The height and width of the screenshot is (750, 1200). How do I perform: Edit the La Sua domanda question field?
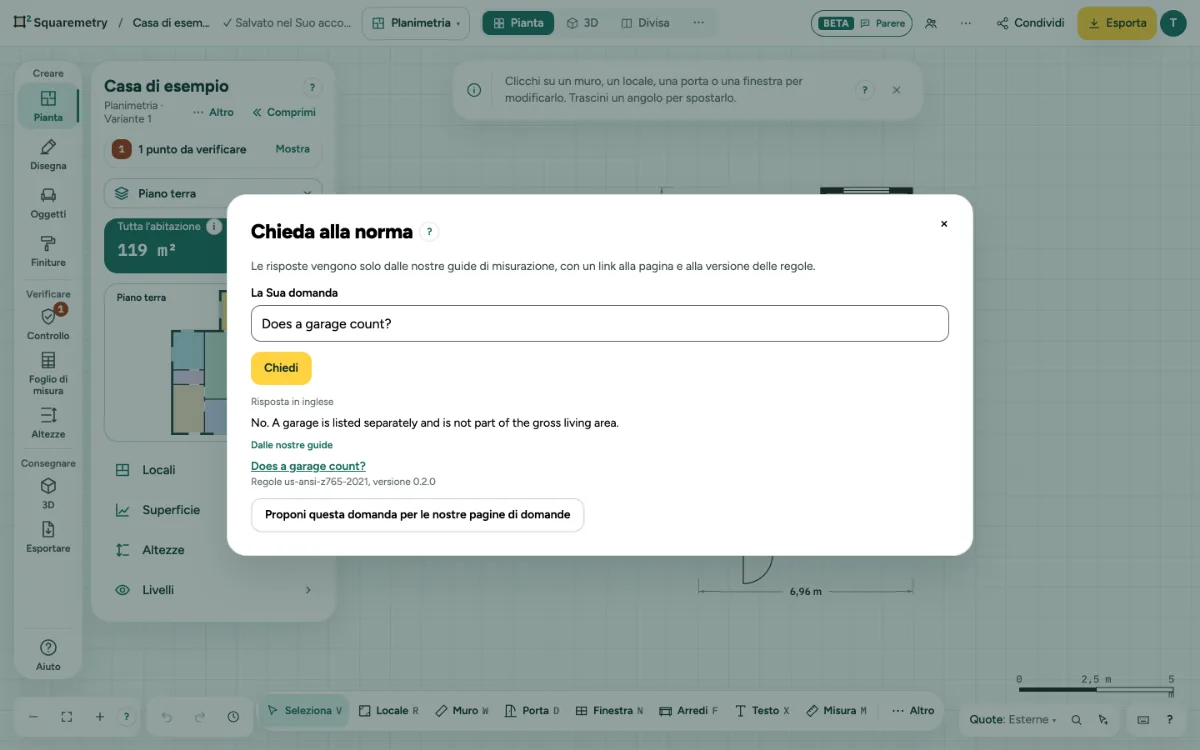[599, 324]
